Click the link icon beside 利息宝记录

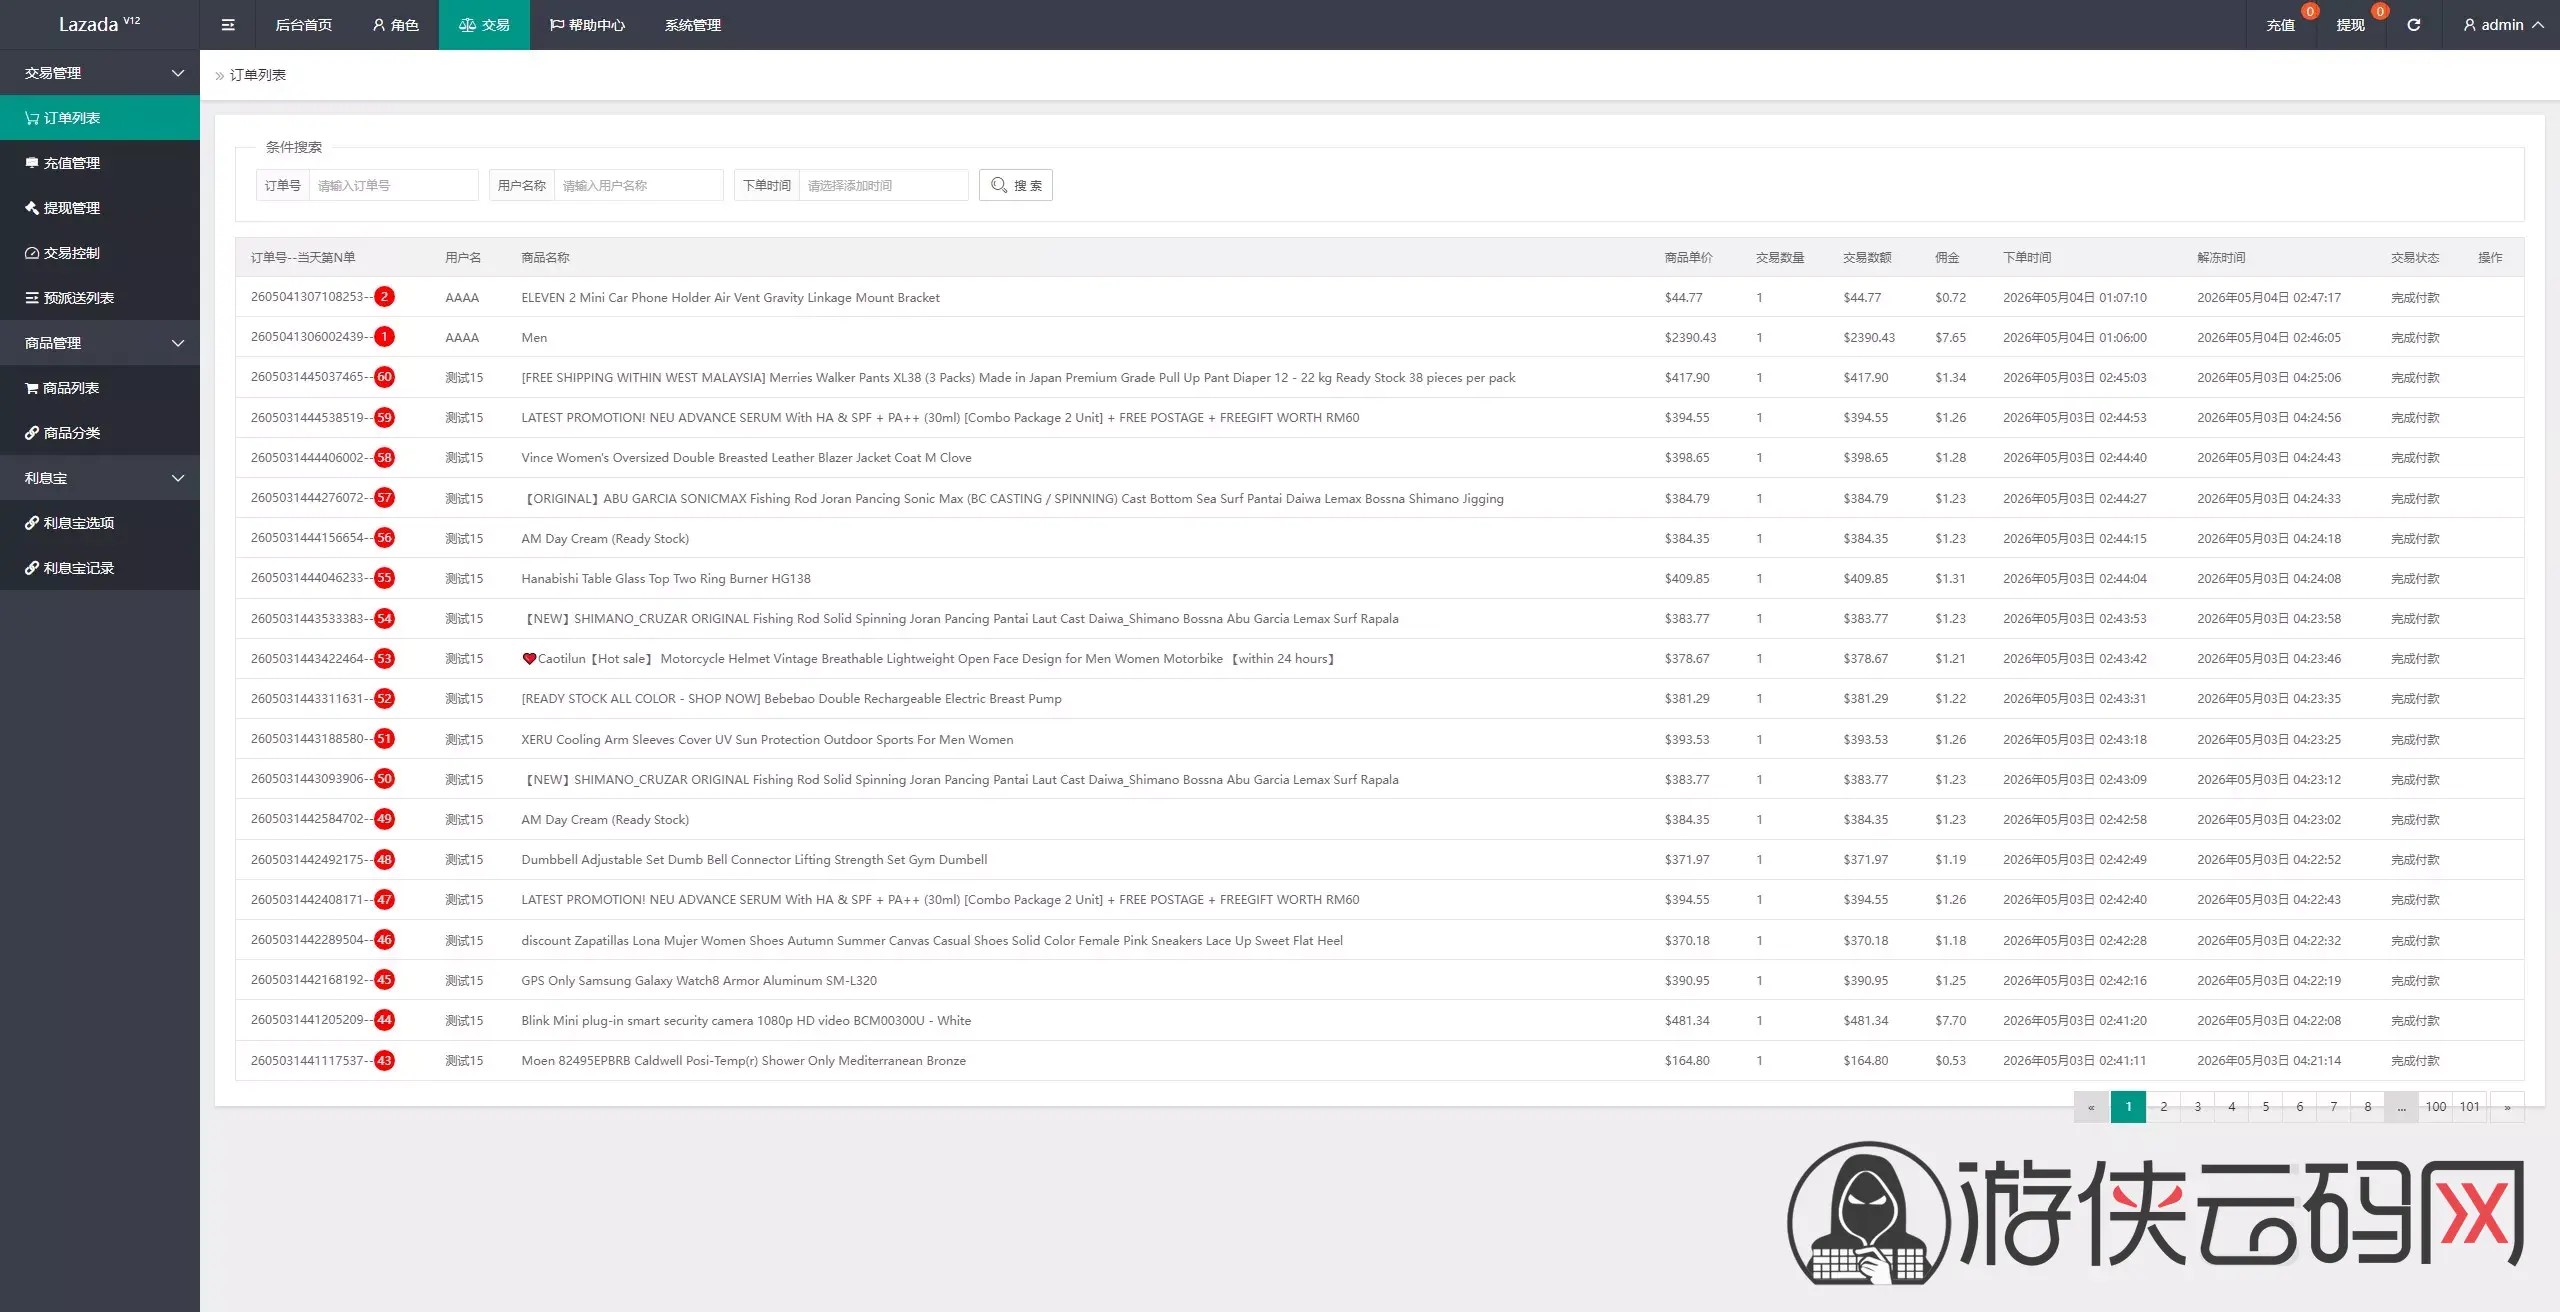coord(32,568)
